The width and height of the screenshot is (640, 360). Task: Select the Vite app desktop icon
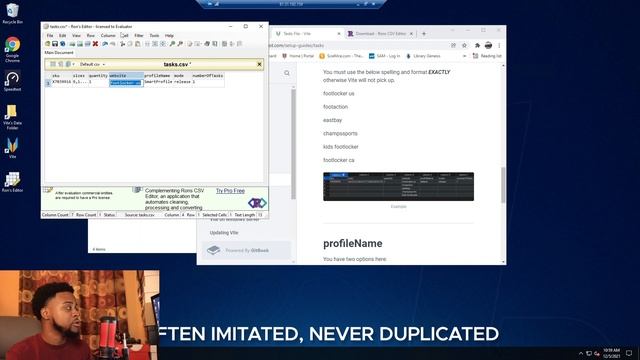point(12,148)
